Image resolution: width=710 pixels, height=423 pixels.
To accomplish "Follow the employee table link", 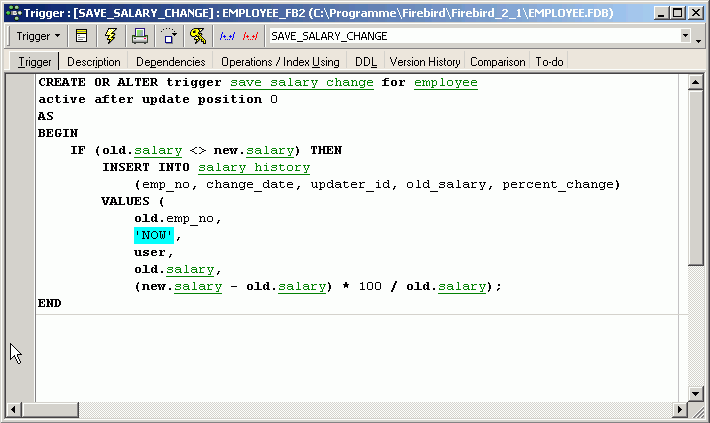I will [x=446, y=83].
